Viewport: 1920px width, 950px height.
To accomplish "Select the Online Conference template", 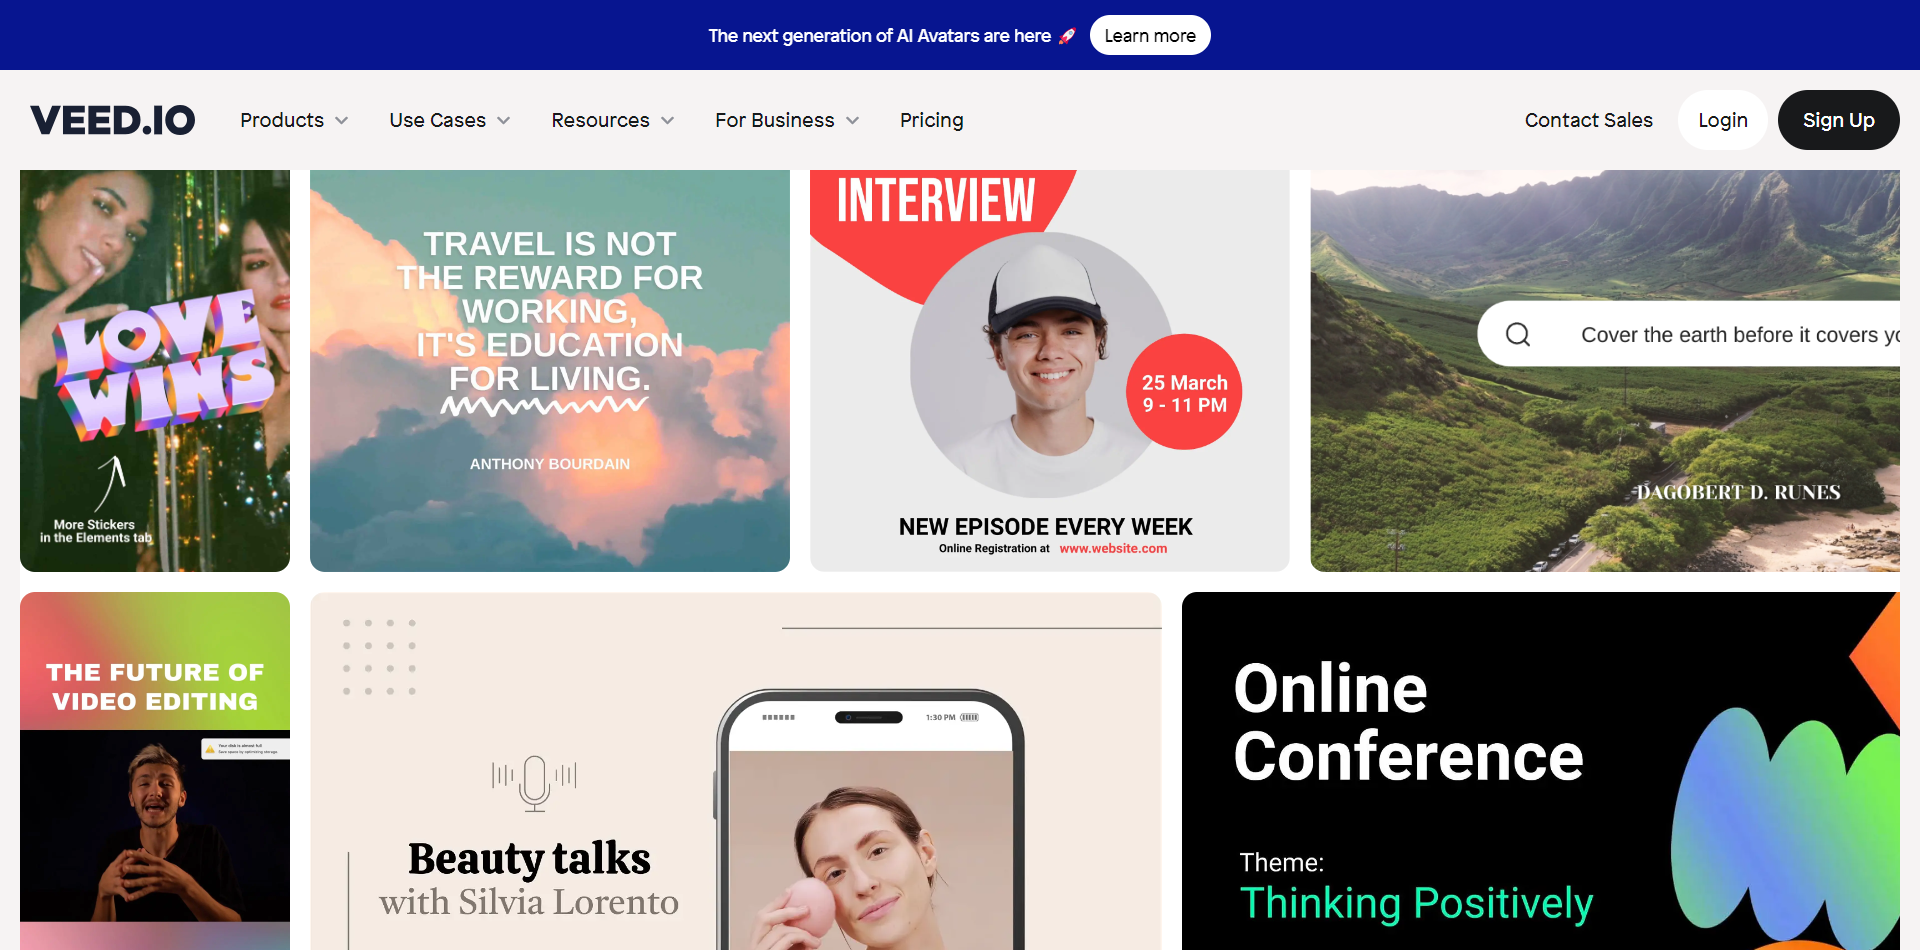I will 1540,771.
